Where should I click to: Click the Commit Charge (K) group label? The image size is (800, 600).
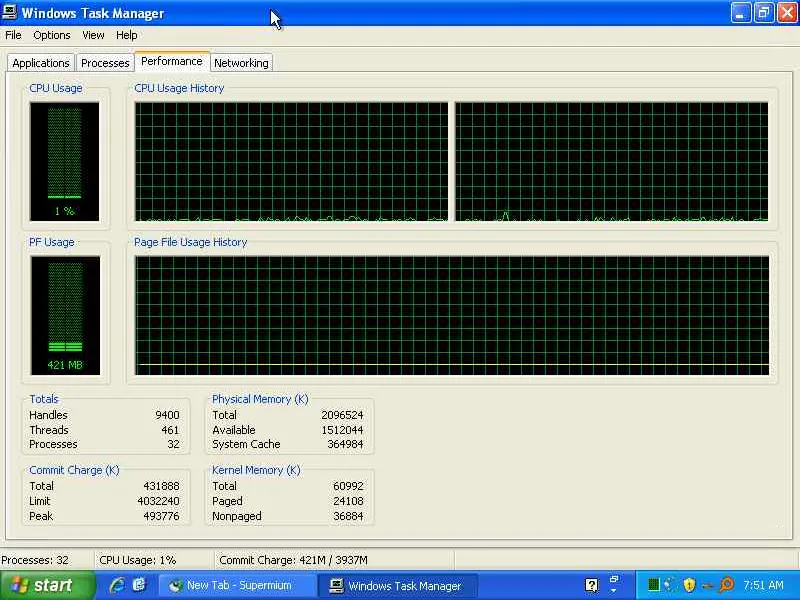pyautogui.click(x=74, y=470)
